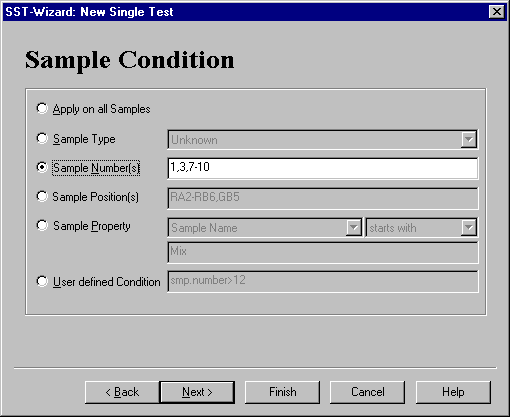Select the Sample Number(s) radio button
Image resolution: width=510 pixels, height=417 pixels.
(42, 167)
